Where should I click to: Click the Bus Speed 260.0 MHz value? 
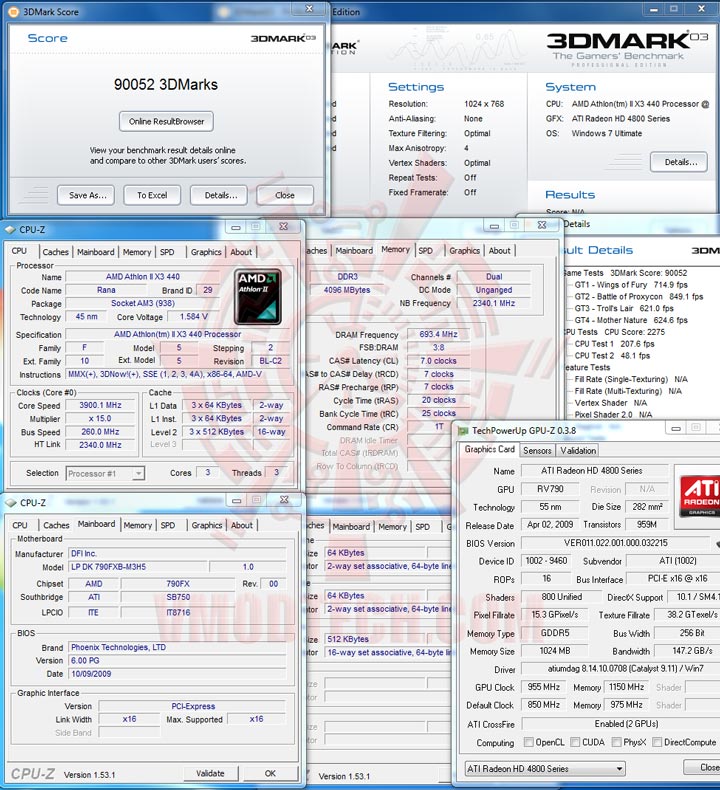[x=100, y=432]
